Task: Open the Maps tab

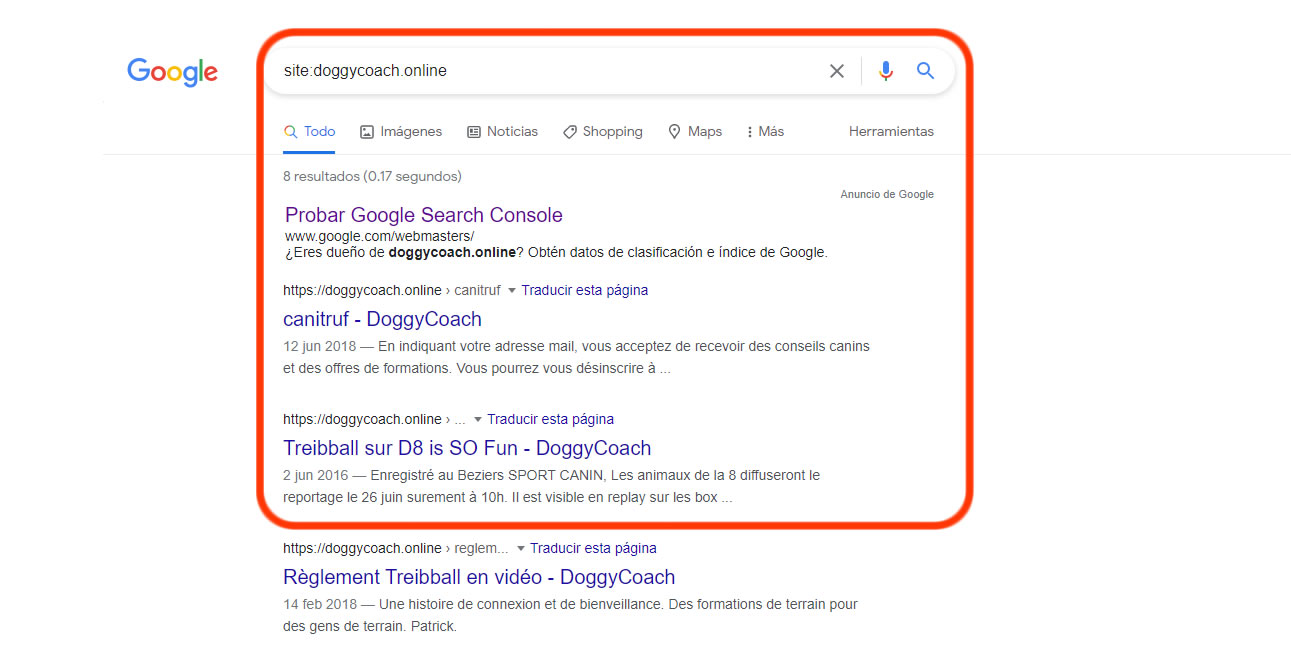Action: 695,132
